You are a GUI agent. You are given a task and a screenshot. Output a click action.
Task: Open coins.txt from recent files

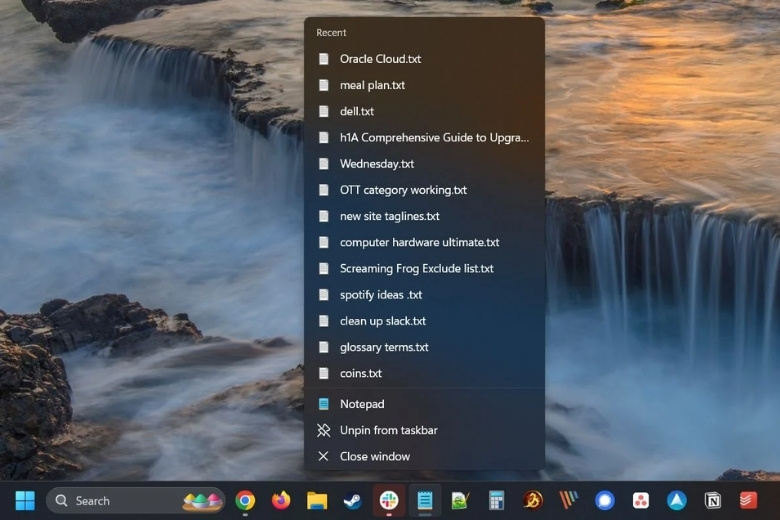(x=360, y=373)
